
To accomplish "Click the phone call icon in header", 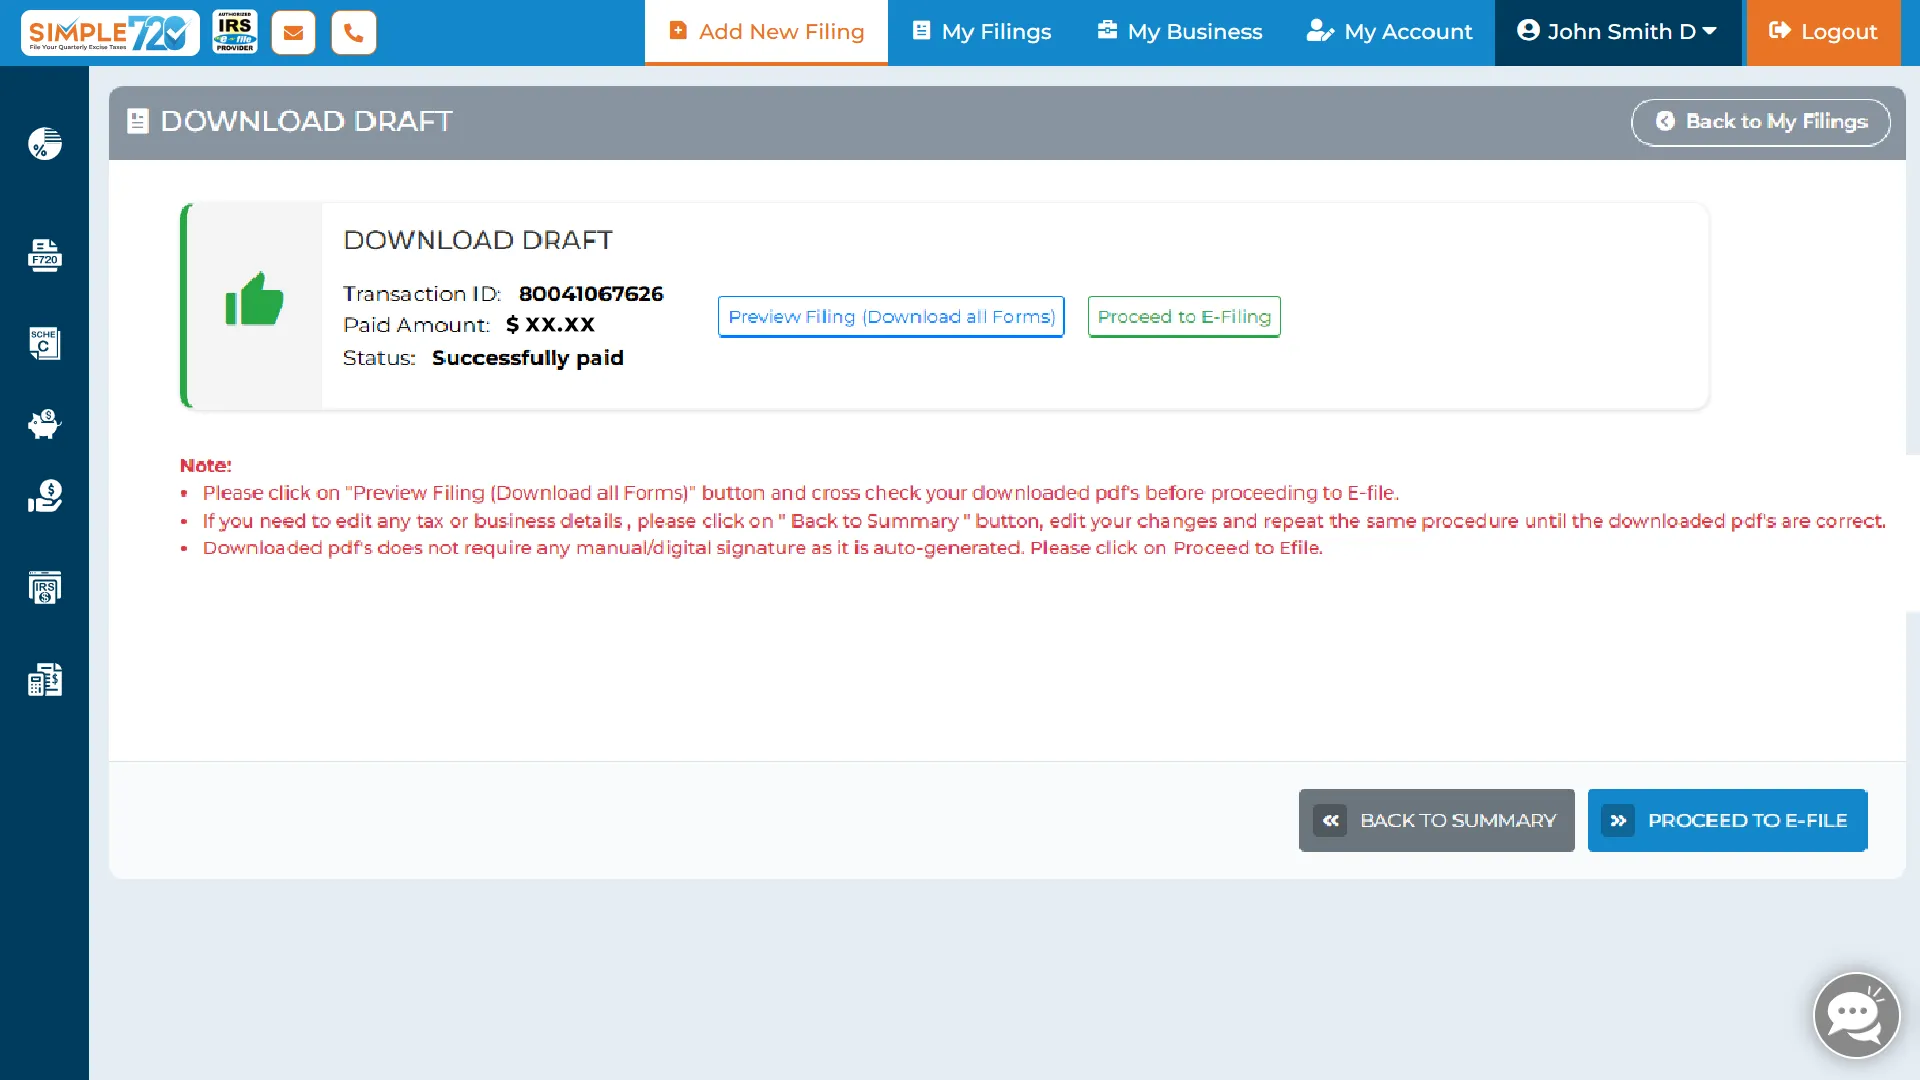I will pyautogui.click(x=353, y=33).
